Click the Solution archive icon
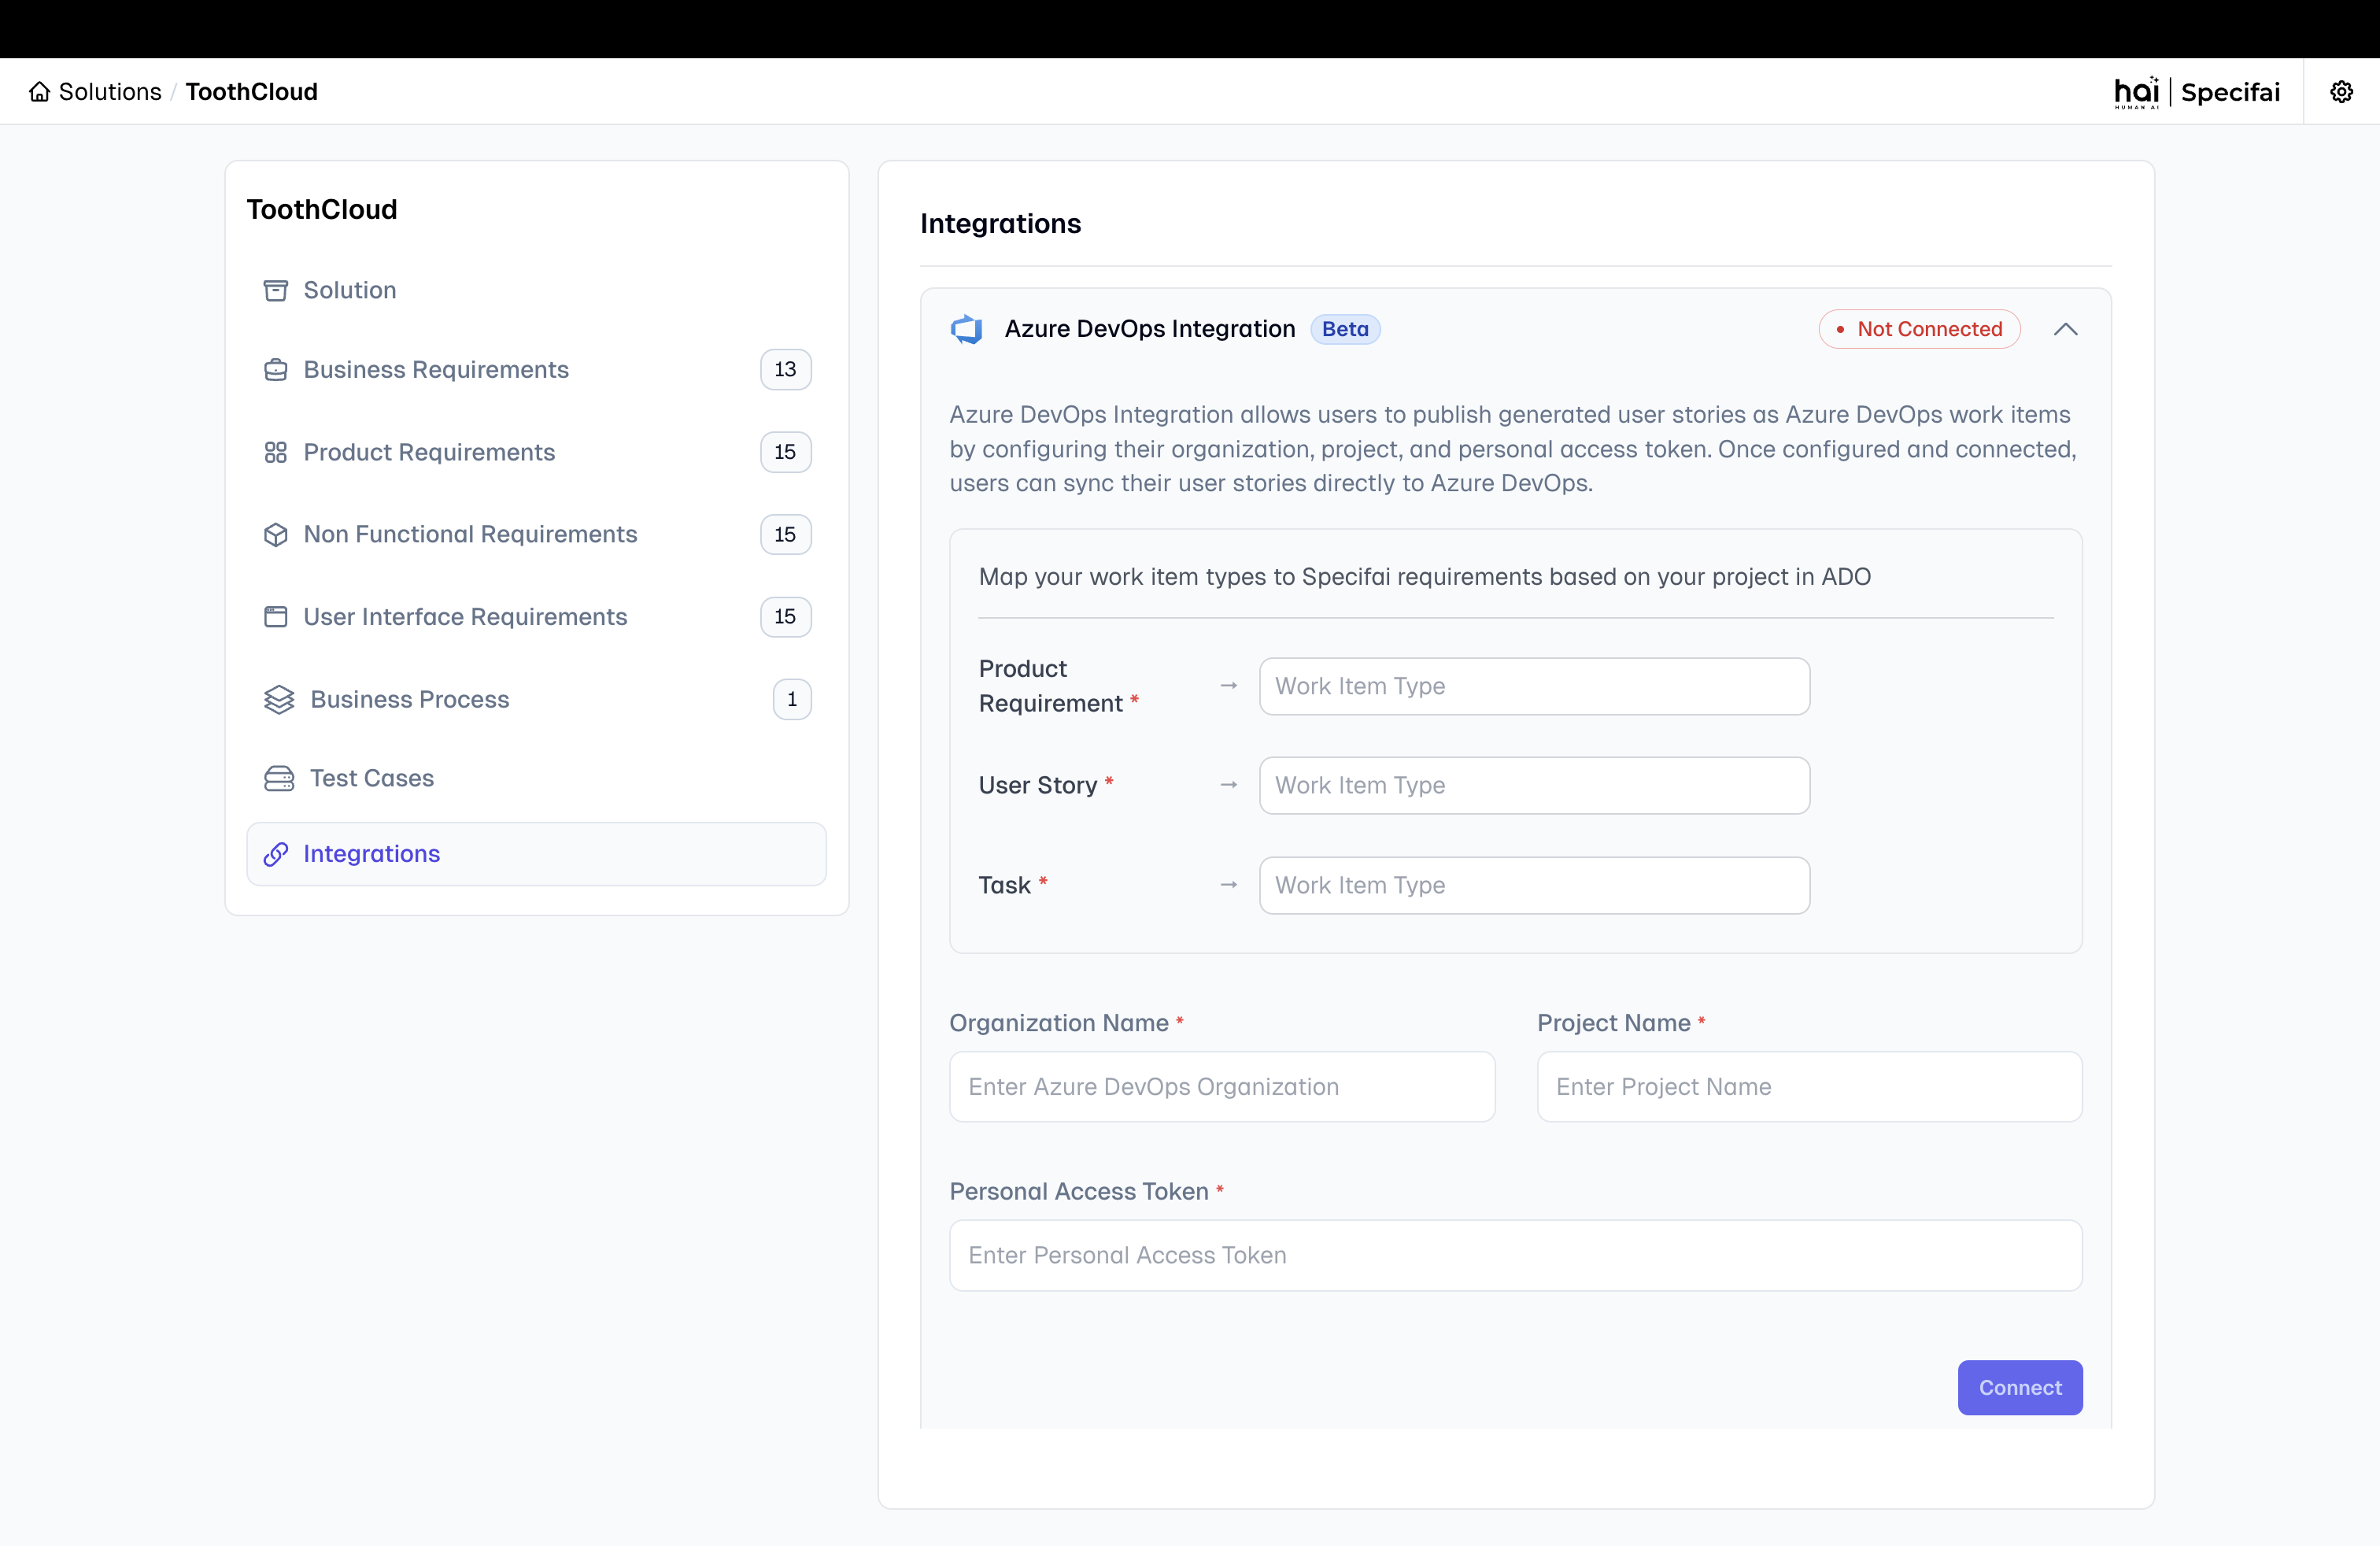Screen dimensions: 2380x1546 [x=275, y=290]
